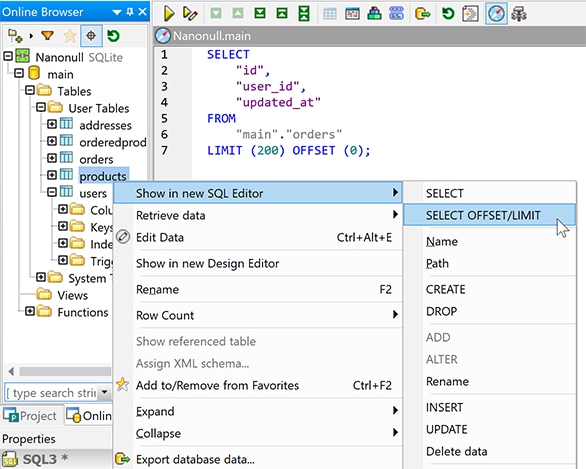Image resolution: width=586 pixels, height=469 pixels.
Task: Click the Nanonull.main editor title tab
Action: click(x=204, y=36)
